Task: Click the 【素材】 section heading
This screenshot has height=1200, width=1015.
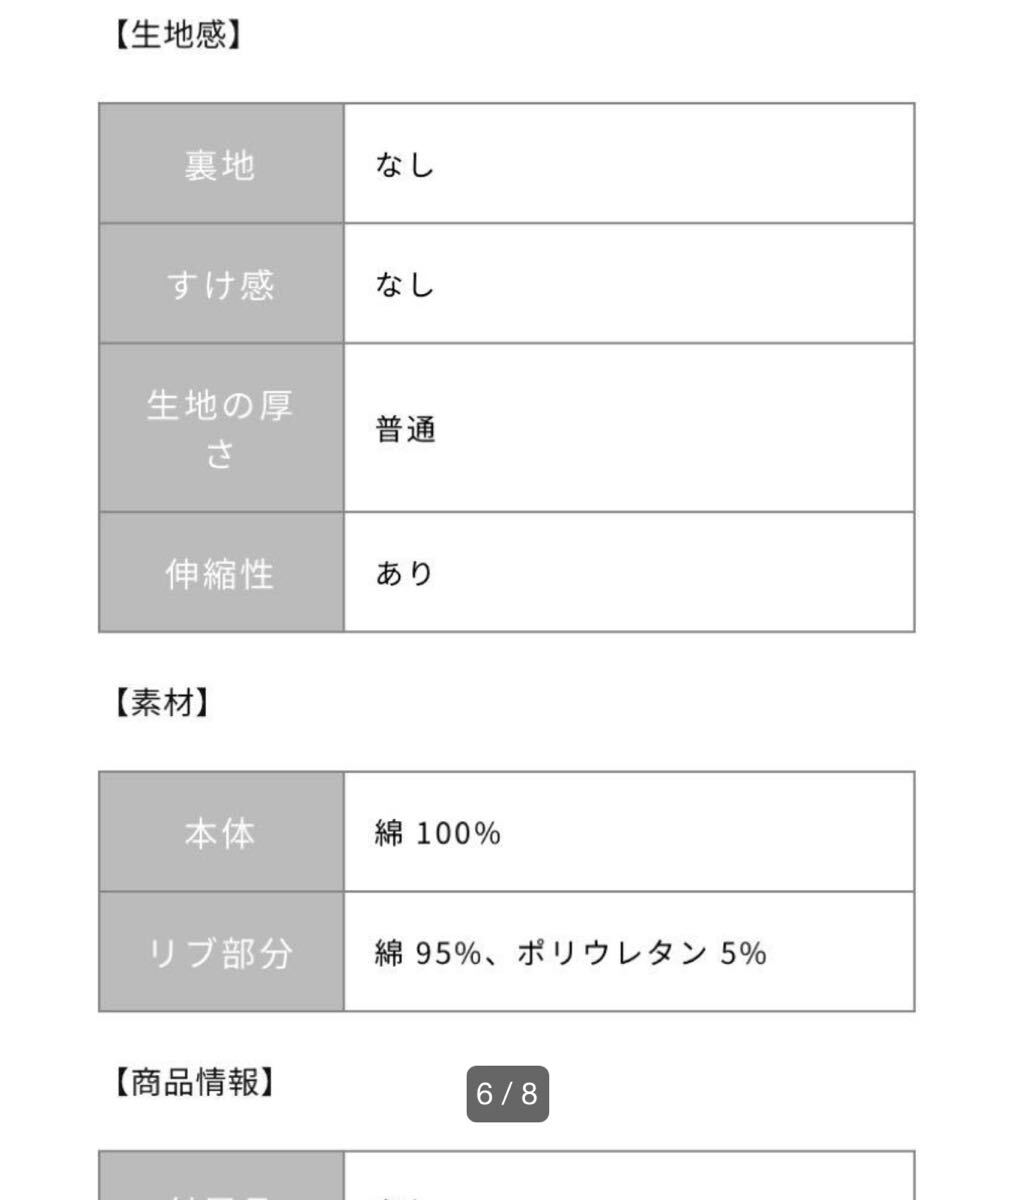Action: [160, 703]
